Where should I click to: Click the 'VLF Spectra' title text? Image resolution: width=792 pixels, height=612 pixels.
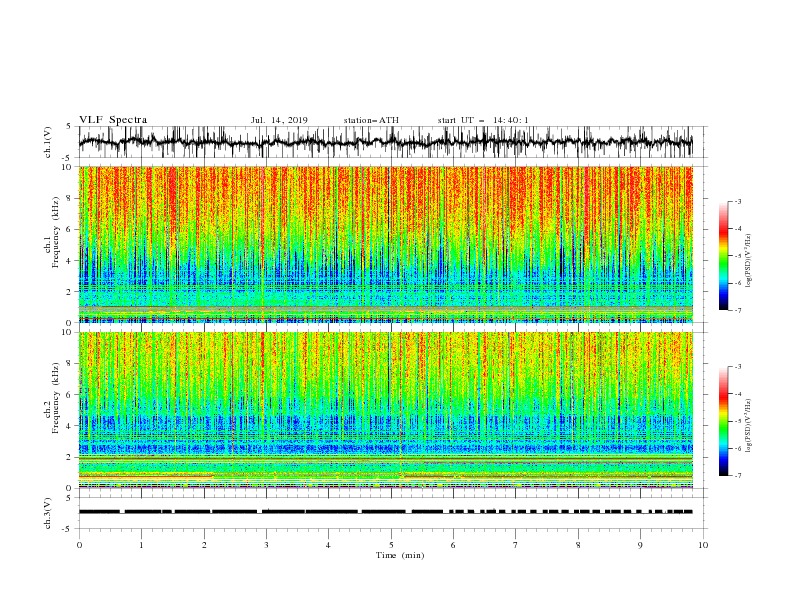(113, 120)
